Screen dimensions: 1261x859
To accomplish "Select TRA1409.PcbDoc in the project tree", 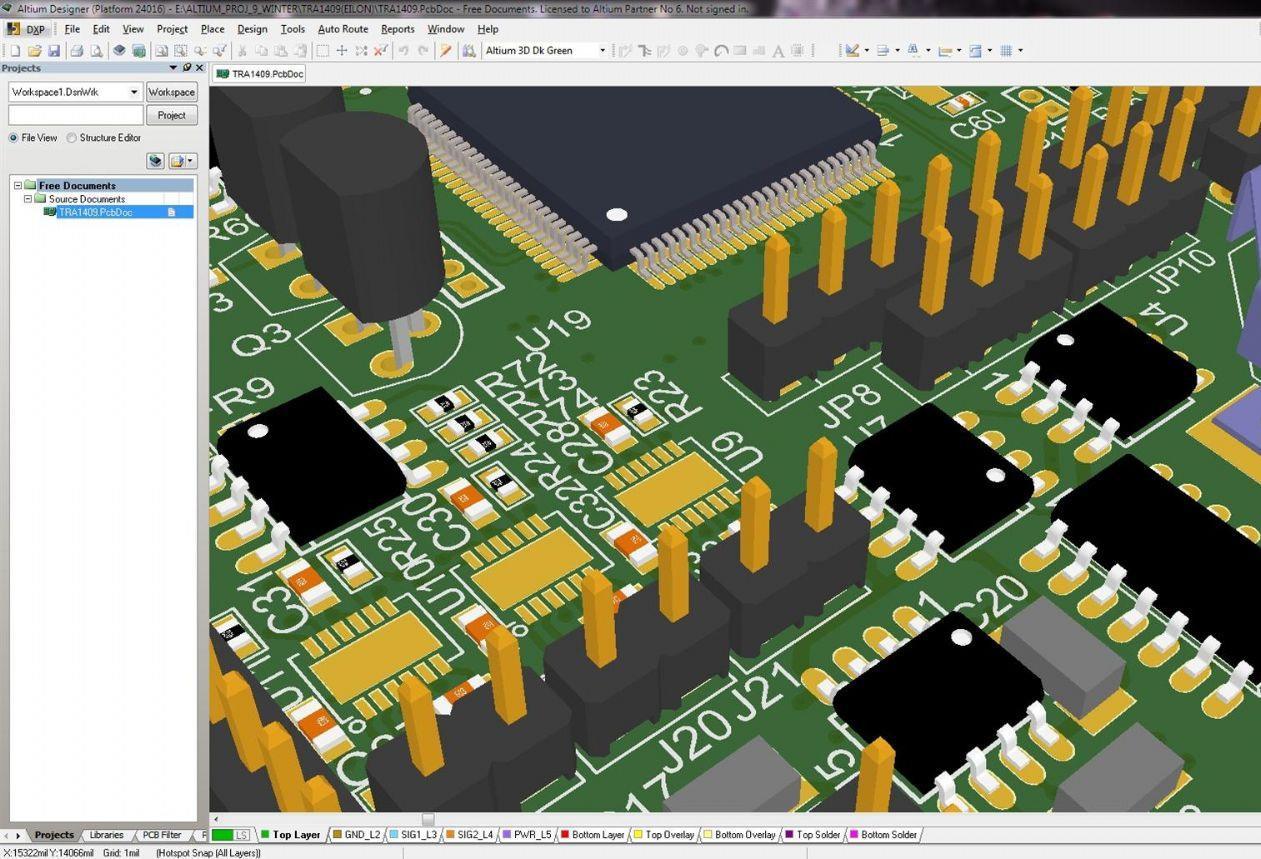I will point(95,212).
